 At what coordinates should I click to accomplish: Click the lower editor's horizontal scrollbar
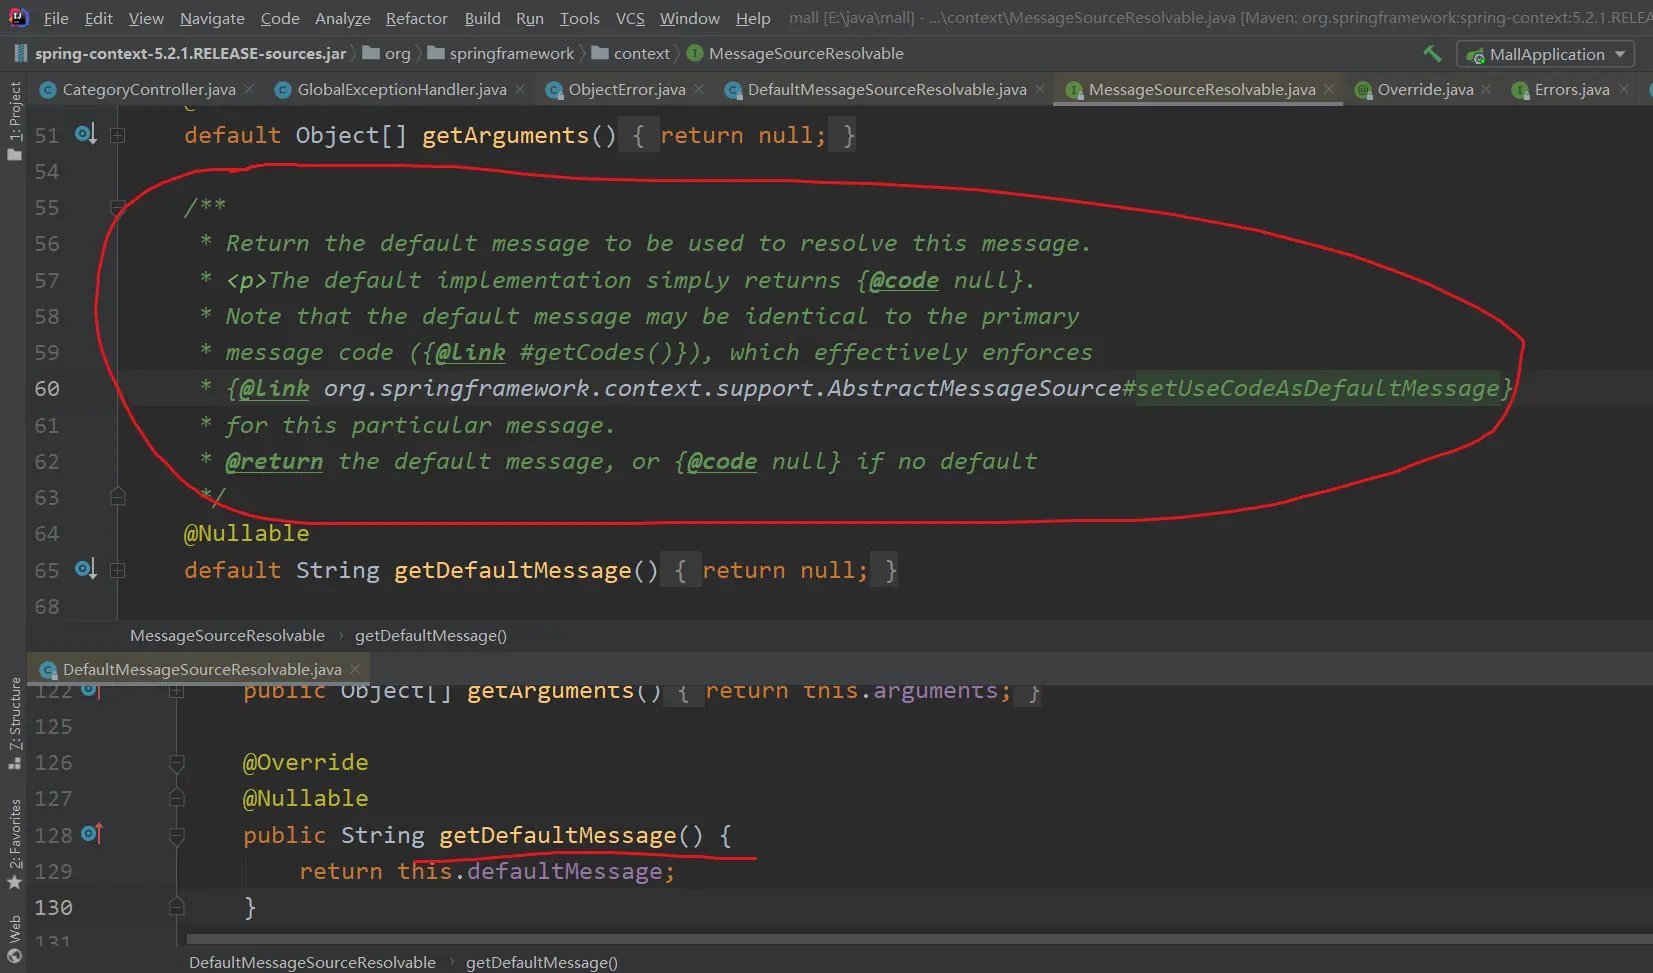[x=900, y=940]
